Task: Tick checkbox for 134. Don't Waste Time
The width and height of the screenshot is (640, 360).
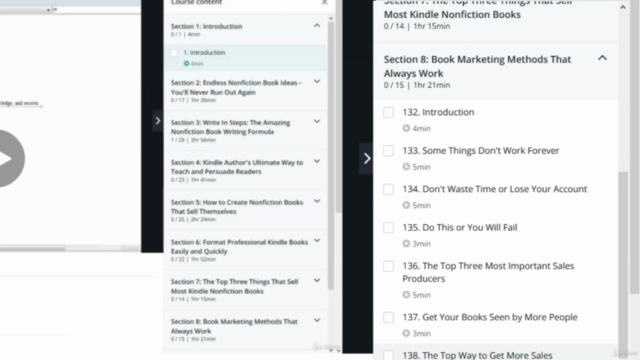Action: (x=389, y=189)
